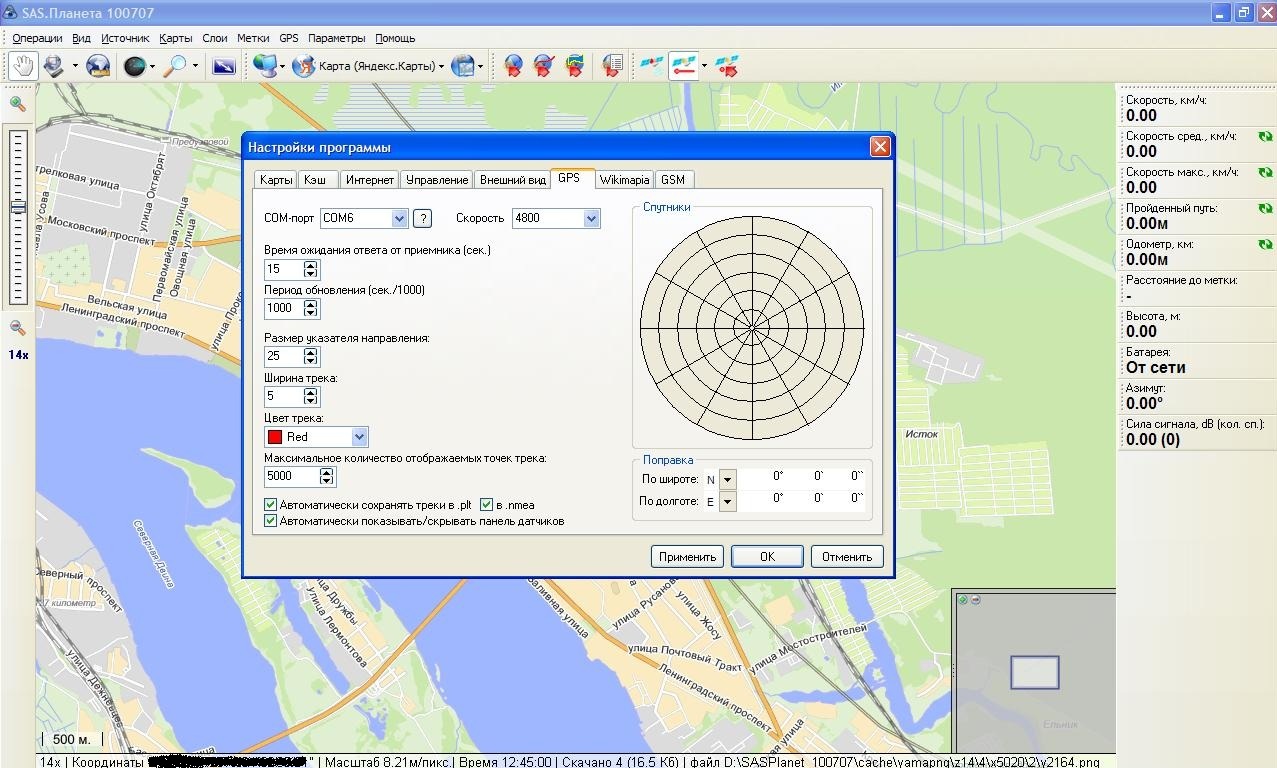This screenshot has width=1277, height=768.
Task: Click the minimap viewport rectangle
Action: click(1034, 672)
